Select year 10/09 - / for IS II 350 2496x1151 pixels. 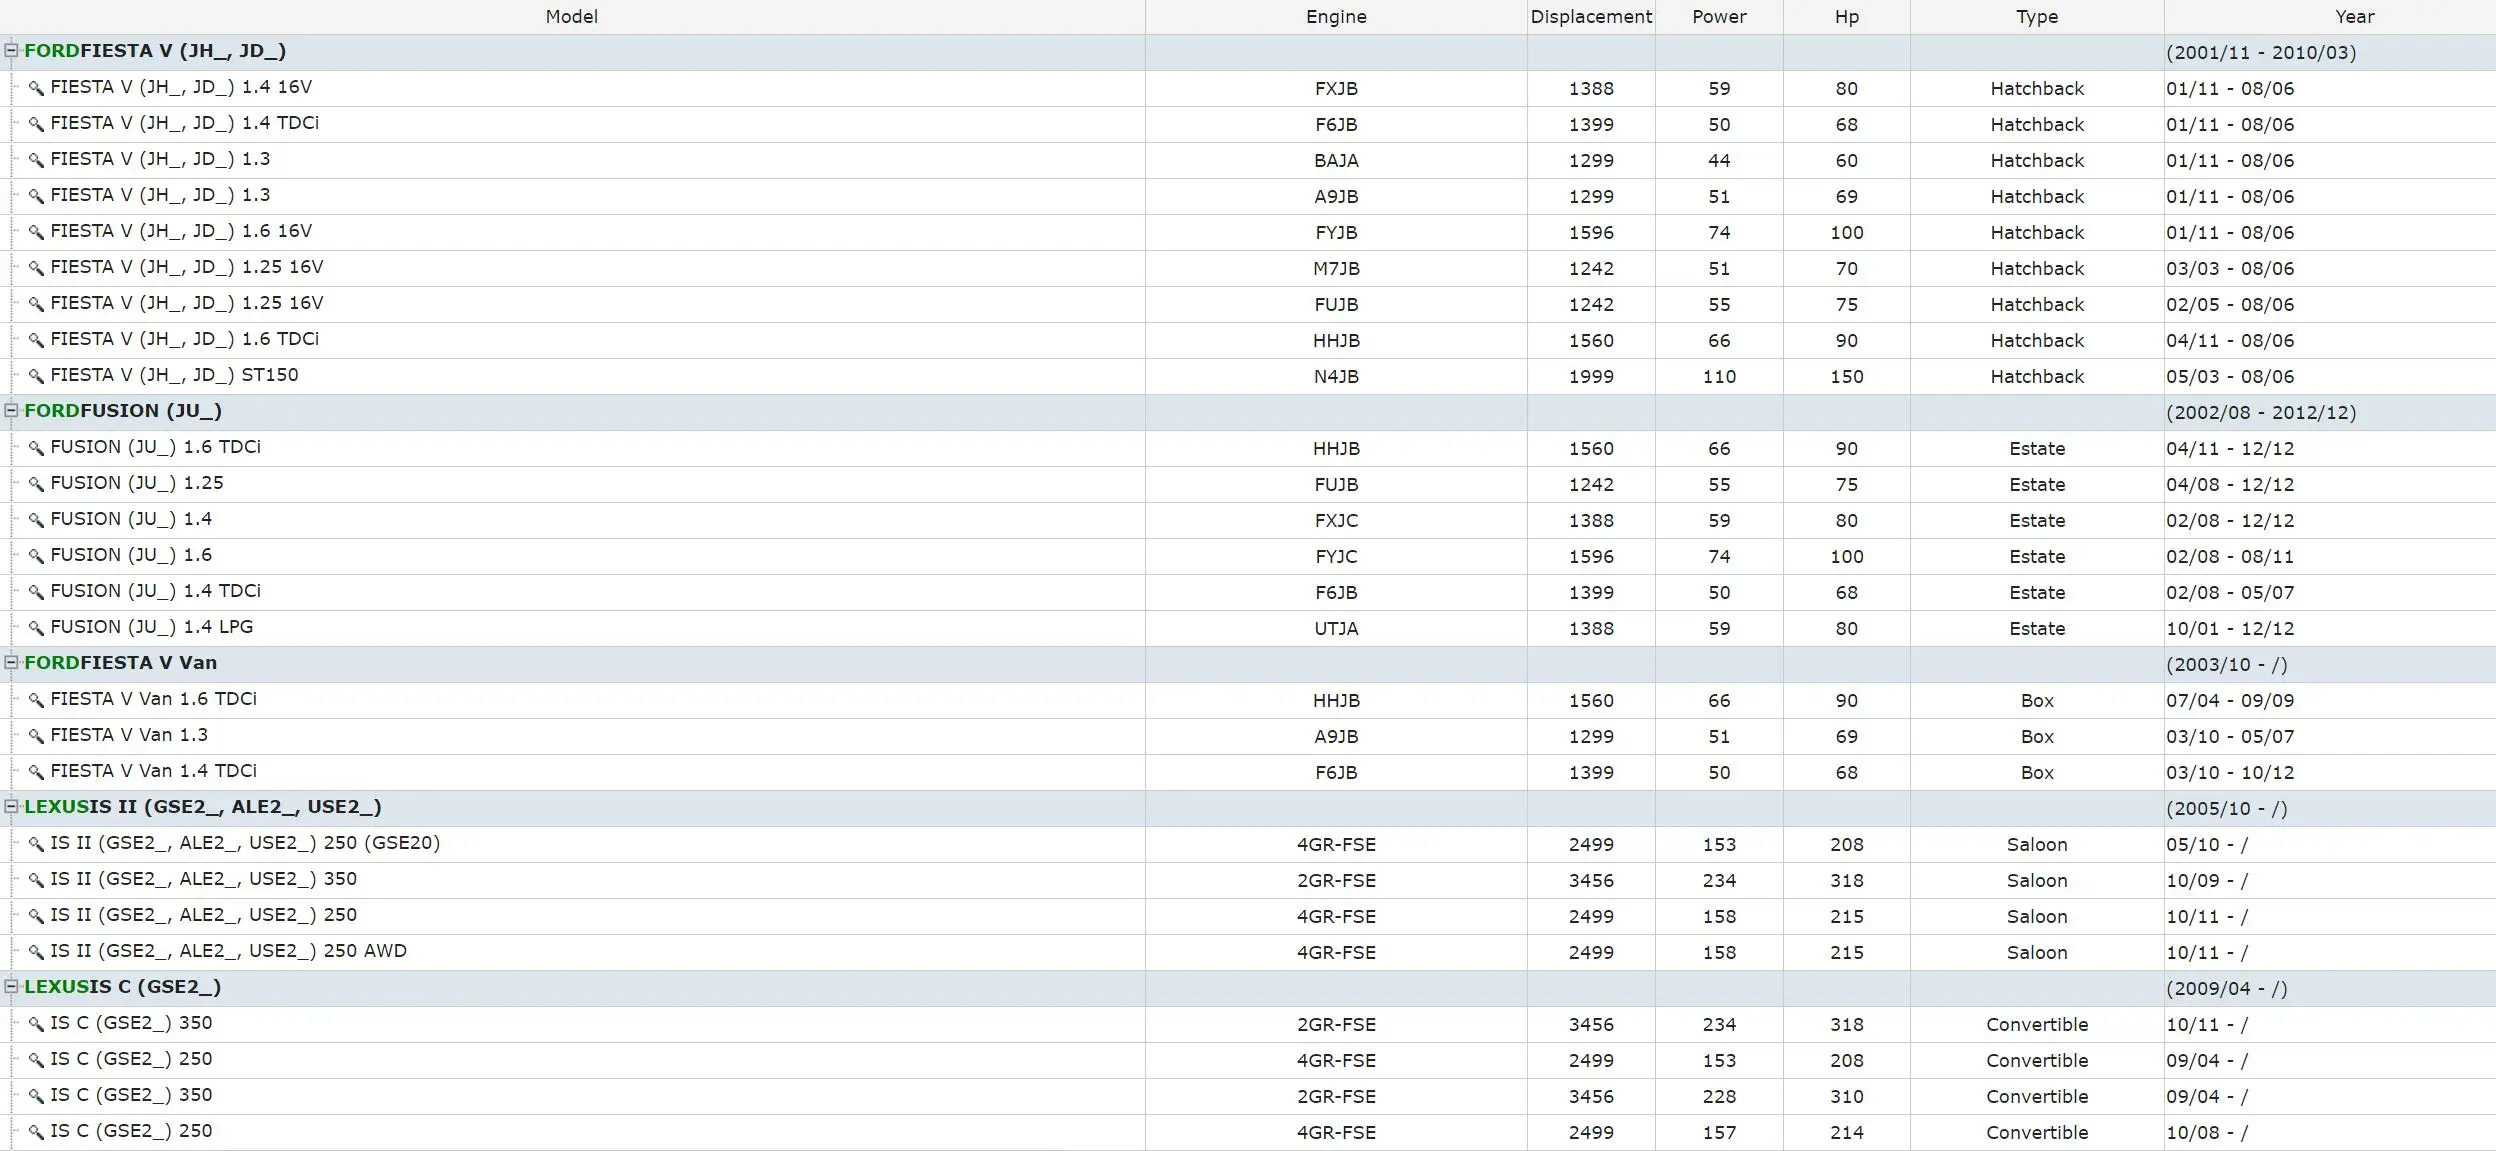2207,881
